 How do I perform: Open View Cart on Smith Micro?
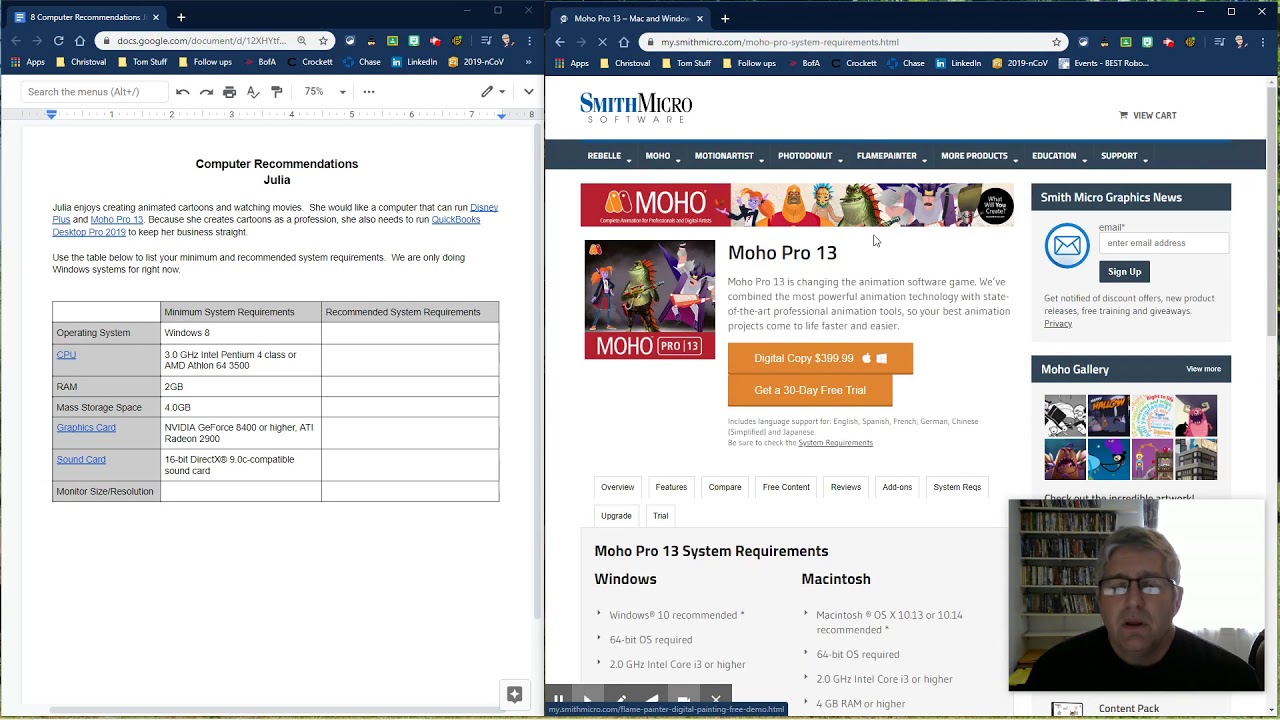pos(1147,115)
